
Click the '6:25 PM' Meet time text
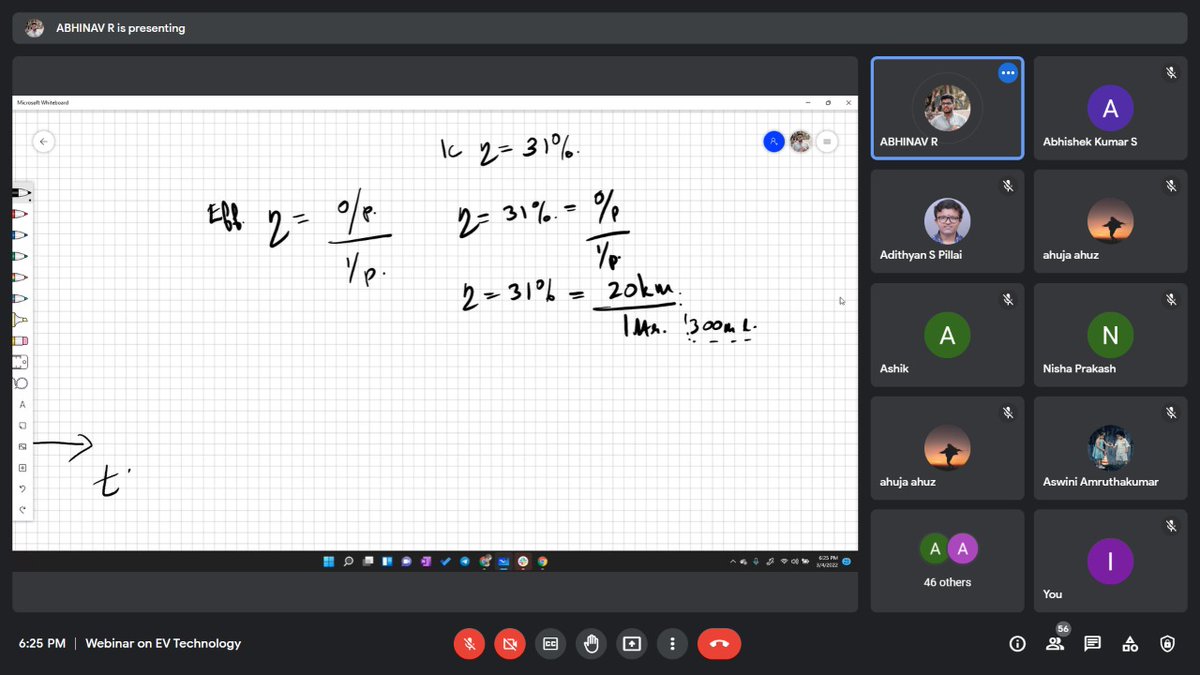(42, 643)
